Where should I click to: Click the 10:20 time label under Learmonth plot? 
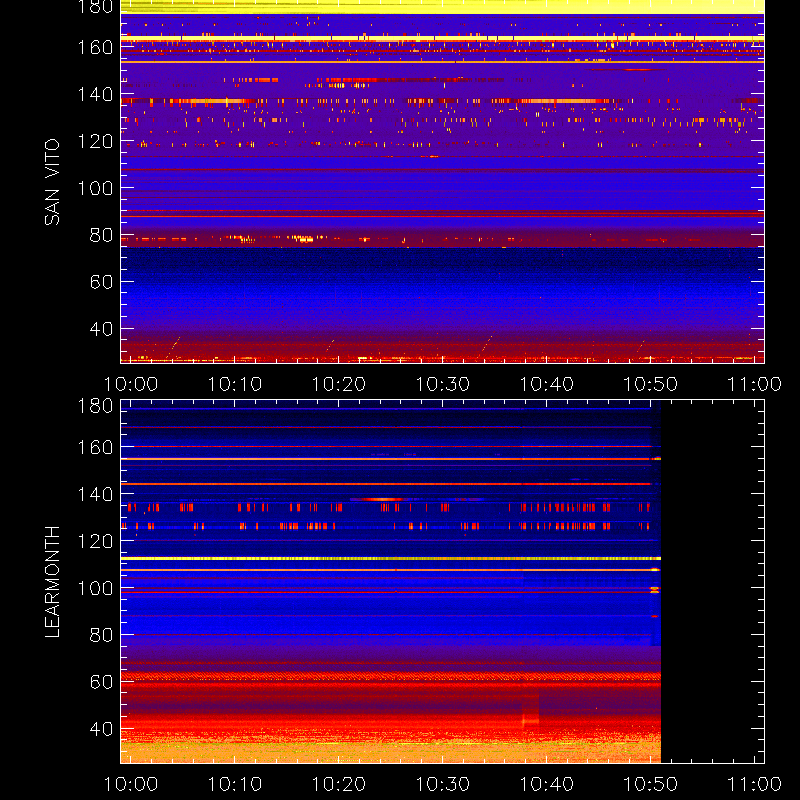339,784
